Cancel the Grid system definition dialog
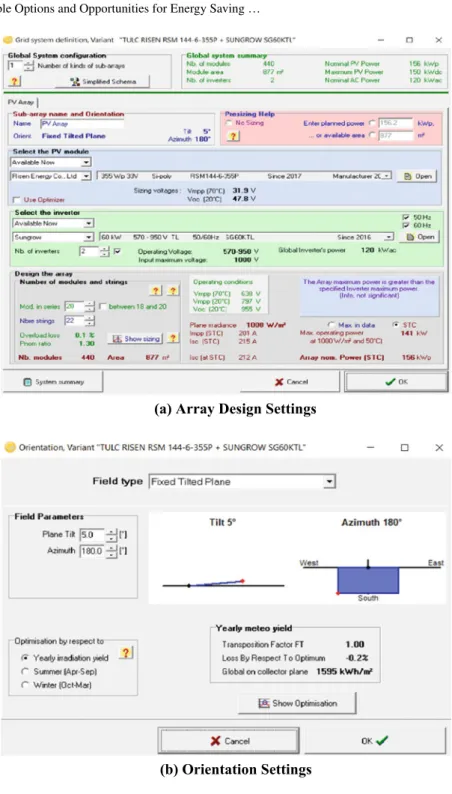The height and width of the screenshot is (794, 452). [x=291, y=382]
